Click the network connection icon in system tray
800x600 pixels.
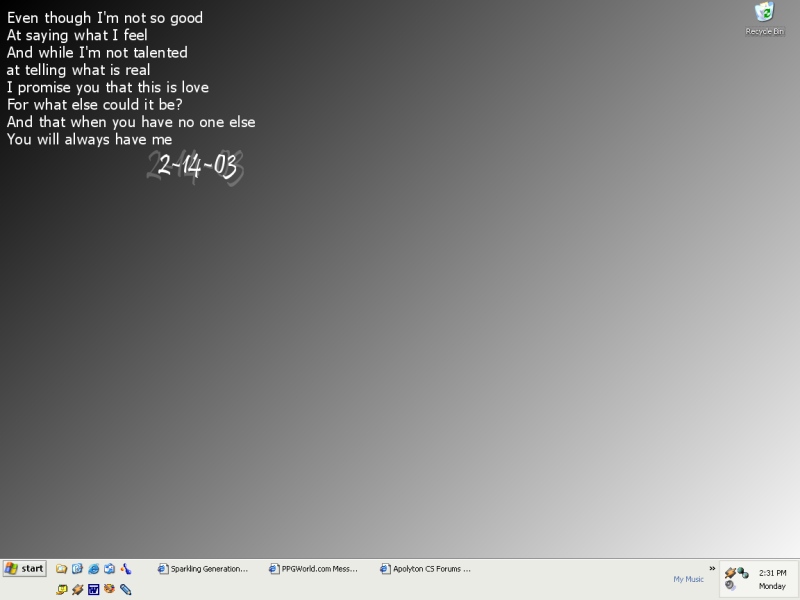coord(742,573)
